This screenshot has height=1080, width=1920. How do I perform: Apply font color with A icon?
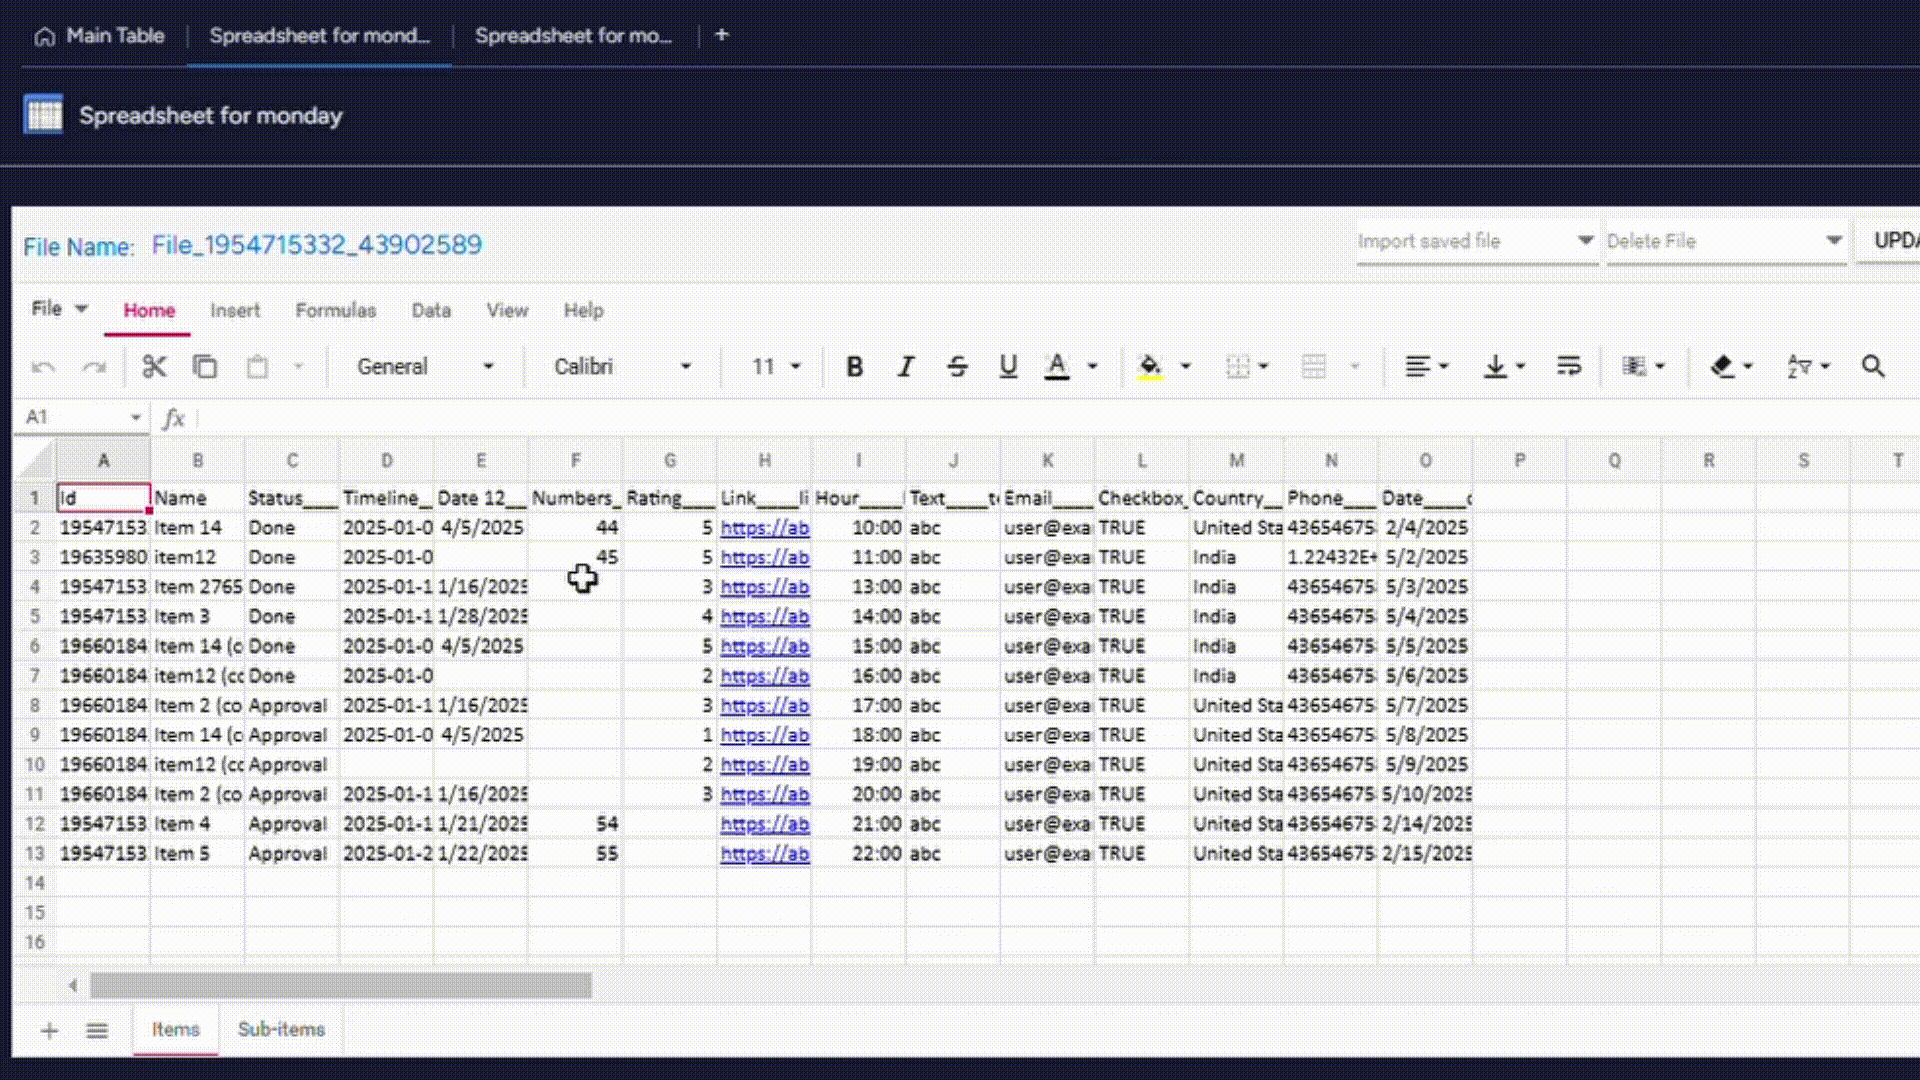1057,367
